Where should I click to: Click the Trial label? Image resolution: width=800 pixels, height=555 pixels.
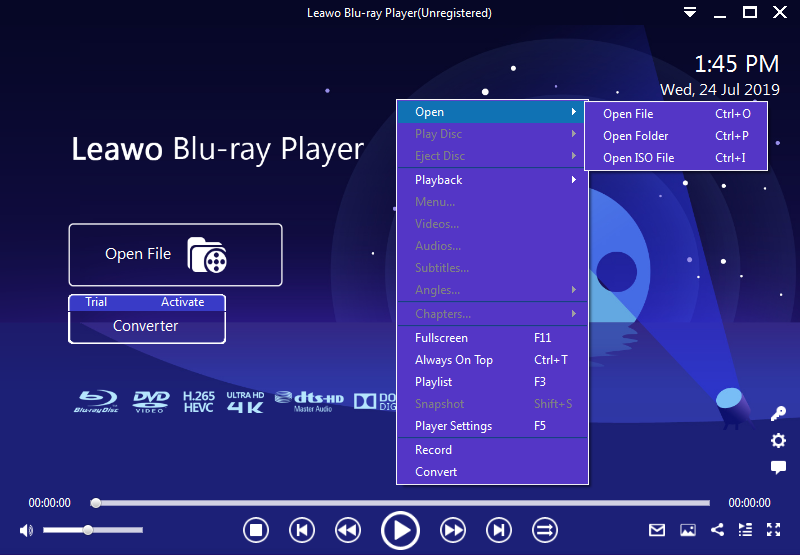pyautogui.click(x=96, y=302)
